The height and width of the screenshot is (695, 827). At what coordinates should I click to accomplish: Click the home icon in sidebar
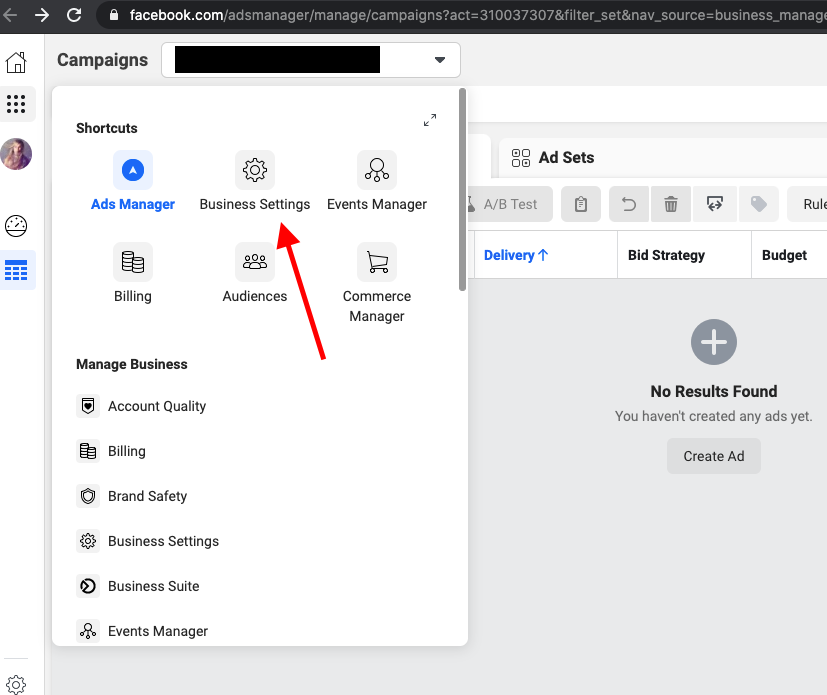(x=16, y=62)
